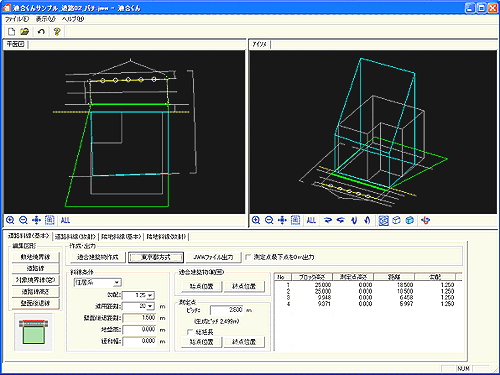Switch to the 隣地斜線(基本) tab
This screenshot has height=375, width=500.
pos(121,237)
